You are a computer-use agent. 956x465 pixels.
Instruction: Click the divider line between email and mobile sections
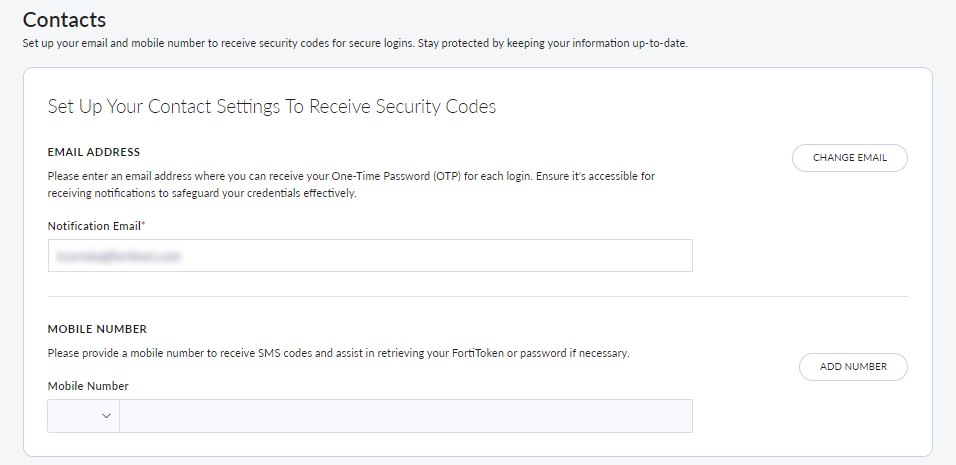click(477, 297)
